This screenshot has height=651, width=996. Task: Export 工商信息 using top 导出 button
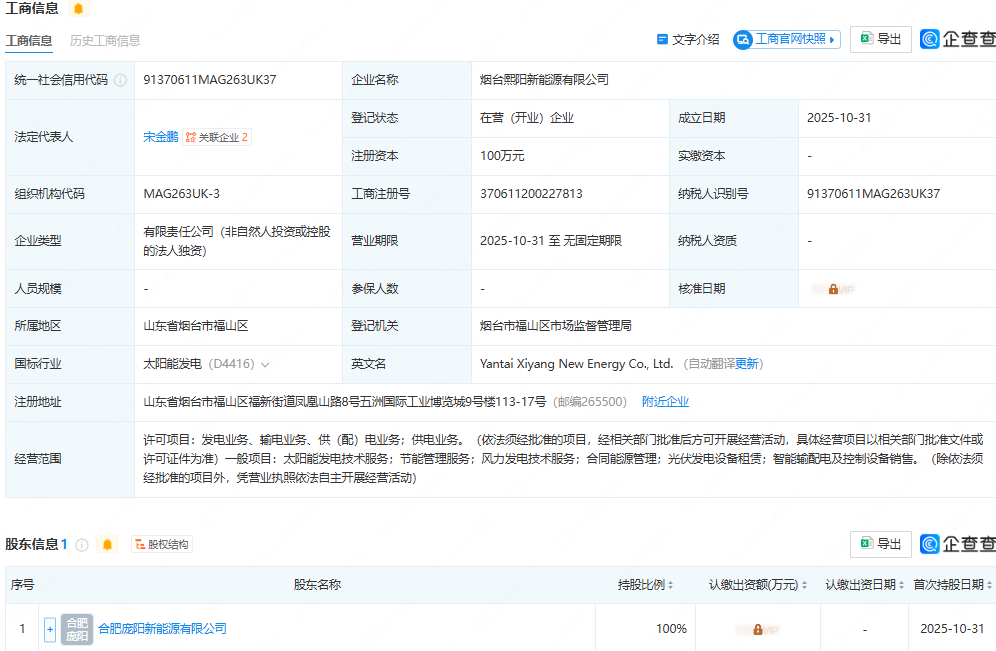pyautogui.click(x=880, y=39)
